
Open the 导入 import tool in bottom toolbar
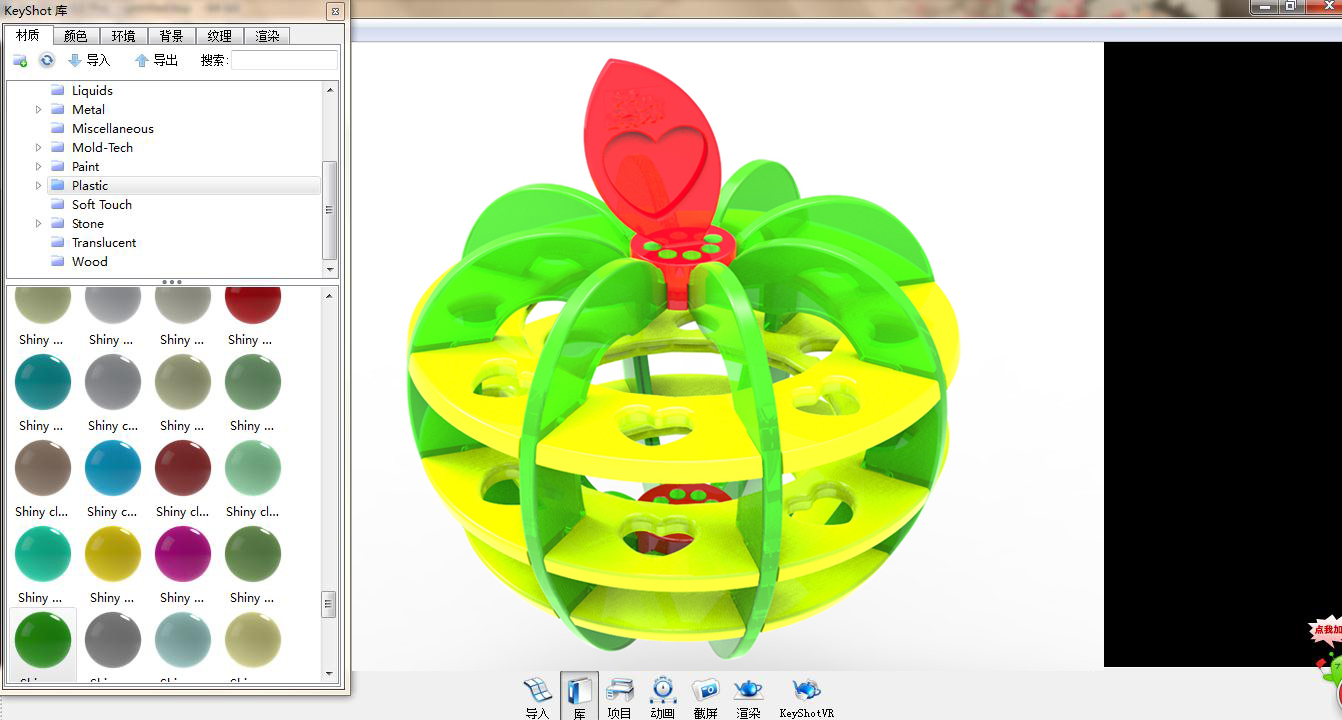click(x=537, y=697)
